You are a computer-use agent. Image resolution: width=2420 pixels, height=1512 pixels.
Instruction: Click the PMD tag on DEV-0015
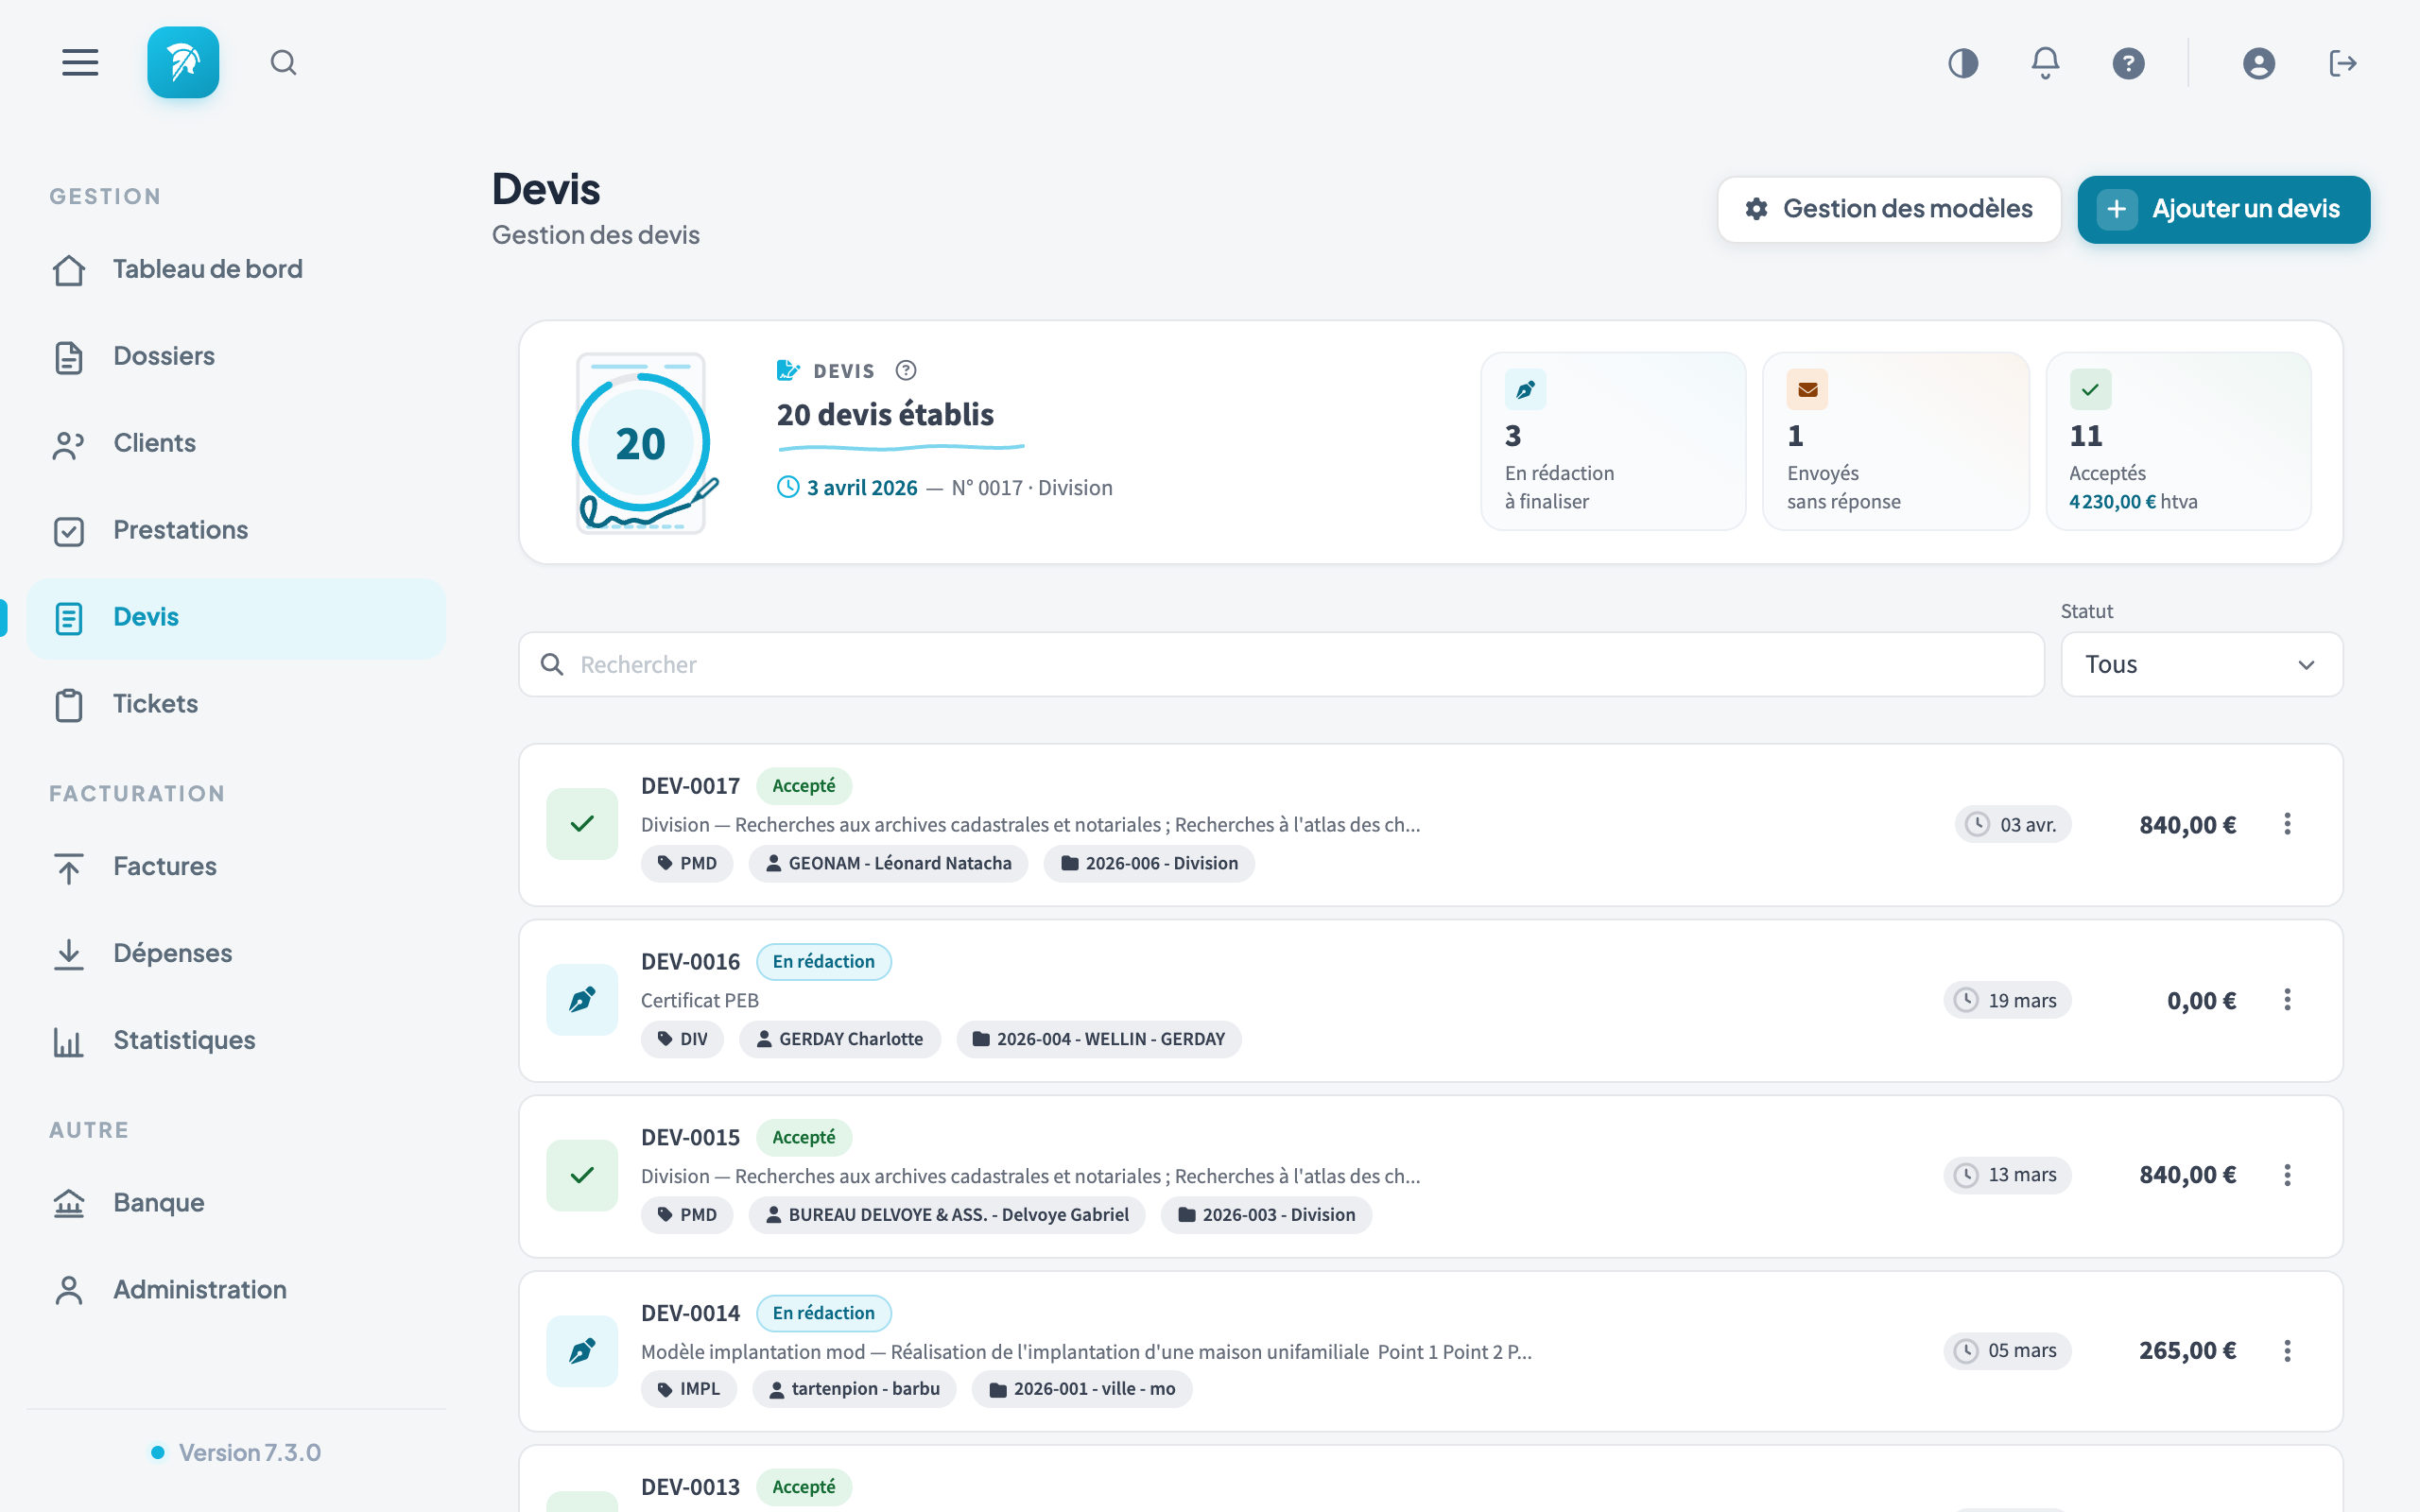[687, 1215]
